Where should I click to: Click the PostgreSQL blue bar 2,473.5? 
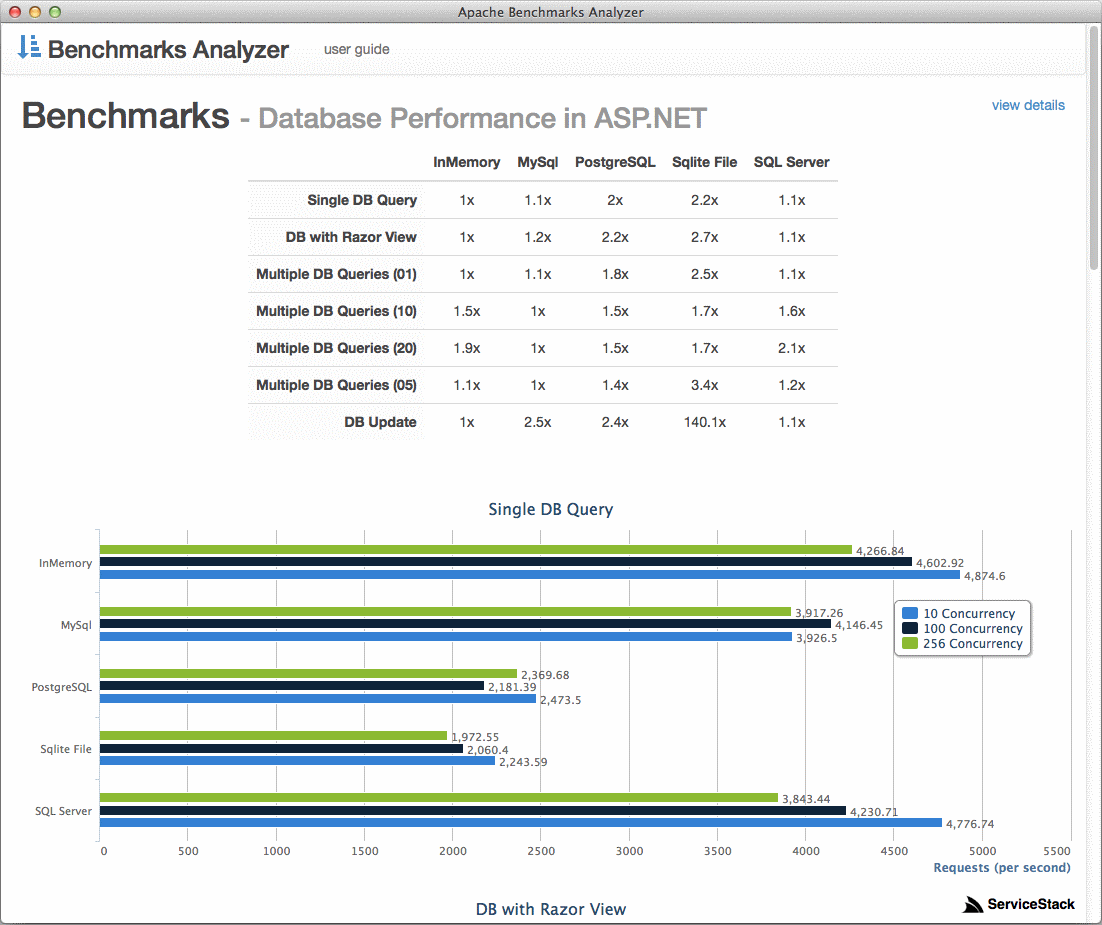tap(318, 698)
